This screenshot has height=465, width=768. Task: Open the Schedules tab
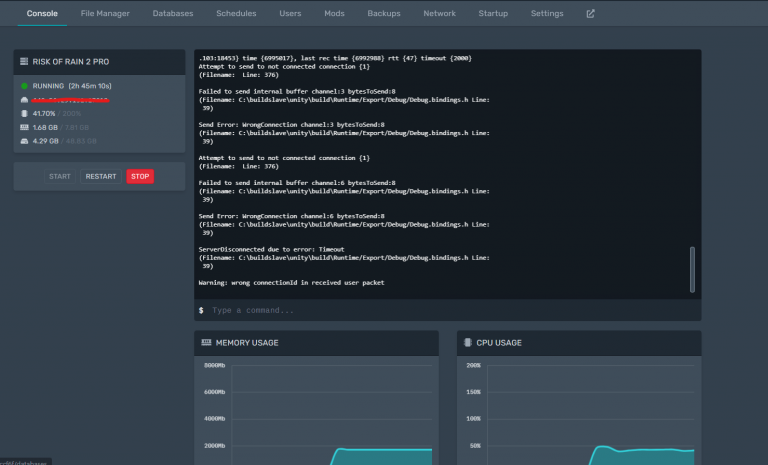pyautogui.click(x=236, y=14)
